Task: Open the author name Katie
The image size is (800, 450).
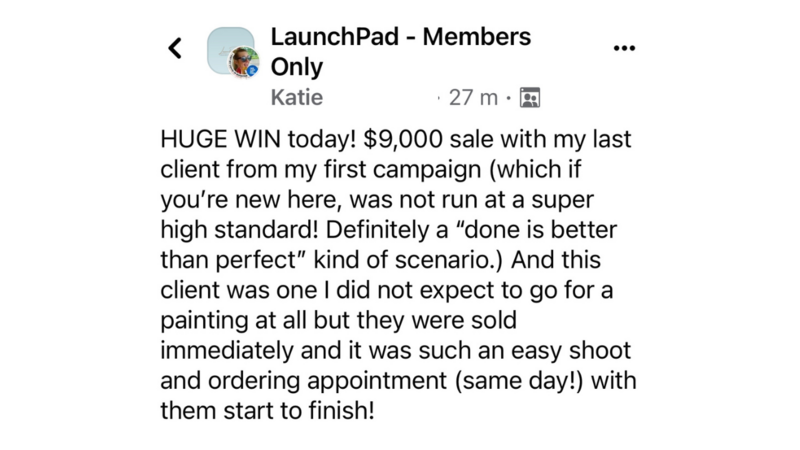Action: tap(296, 97)
